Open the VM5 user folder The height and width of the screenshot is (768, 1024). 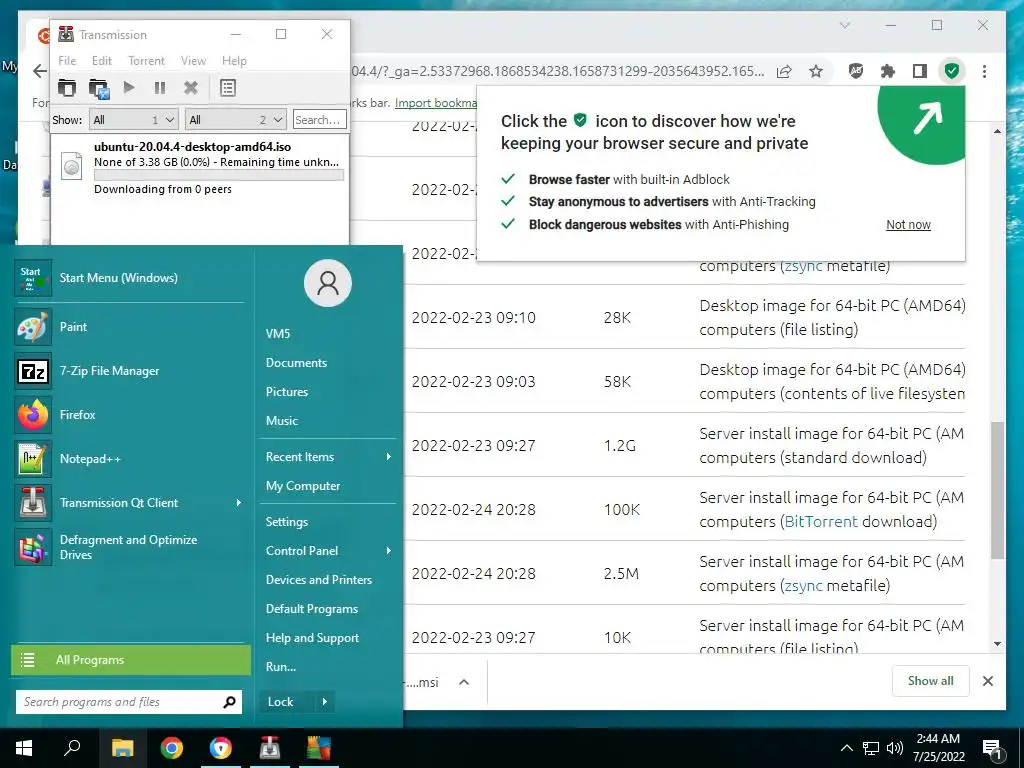278,334
